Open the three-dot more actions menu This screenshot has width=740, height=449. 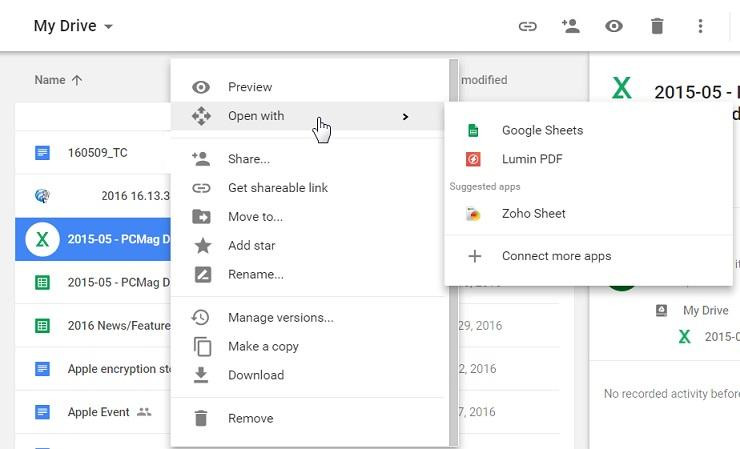coord(700,26)
